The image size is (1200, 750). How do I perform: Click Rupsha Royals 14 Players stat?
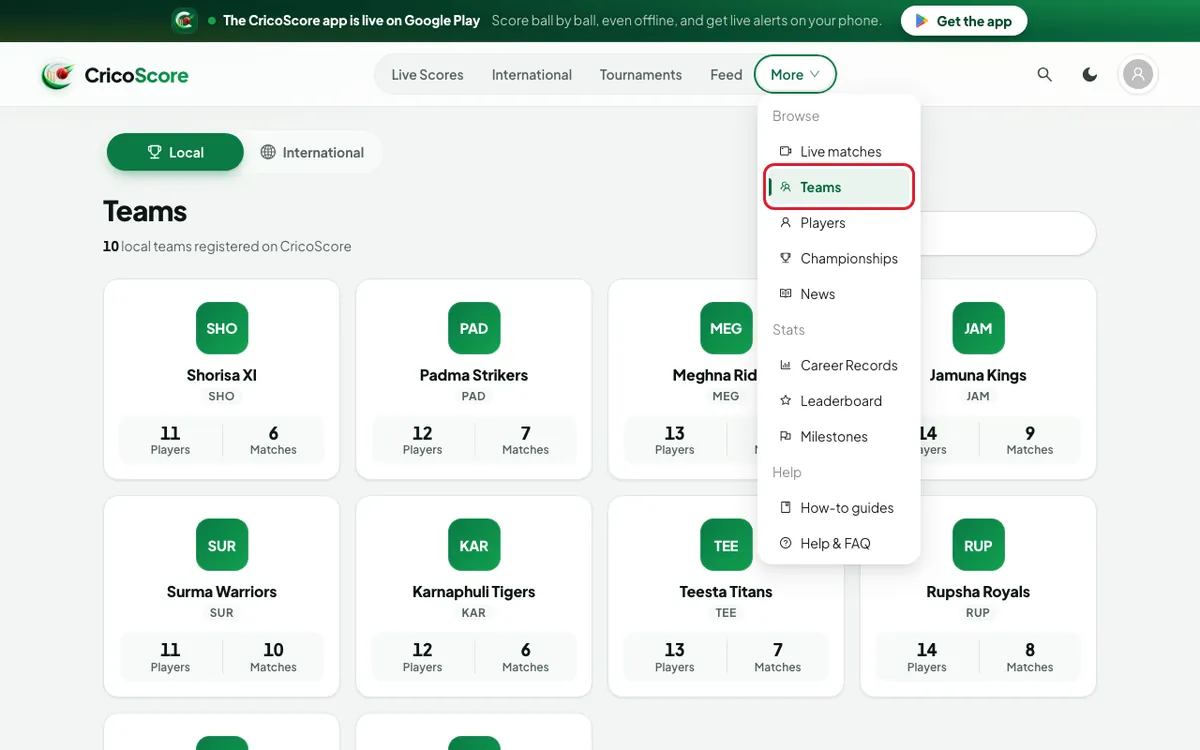[926, 657]
